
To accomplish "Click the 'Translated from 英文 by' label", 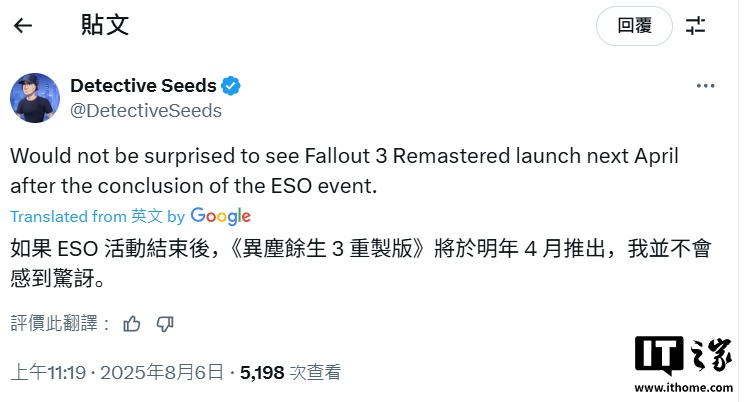I will 97,216.
